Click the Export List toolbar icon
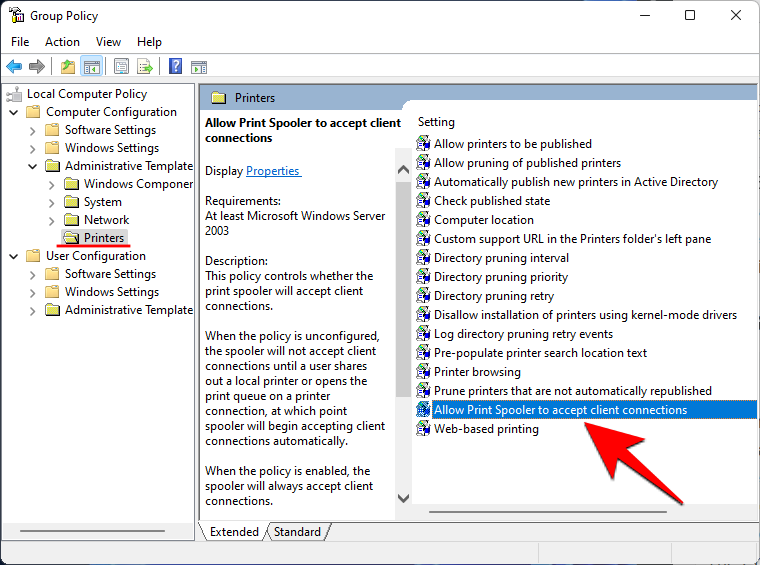Screen dimensions: 760x565 click(x=144, y=66)
